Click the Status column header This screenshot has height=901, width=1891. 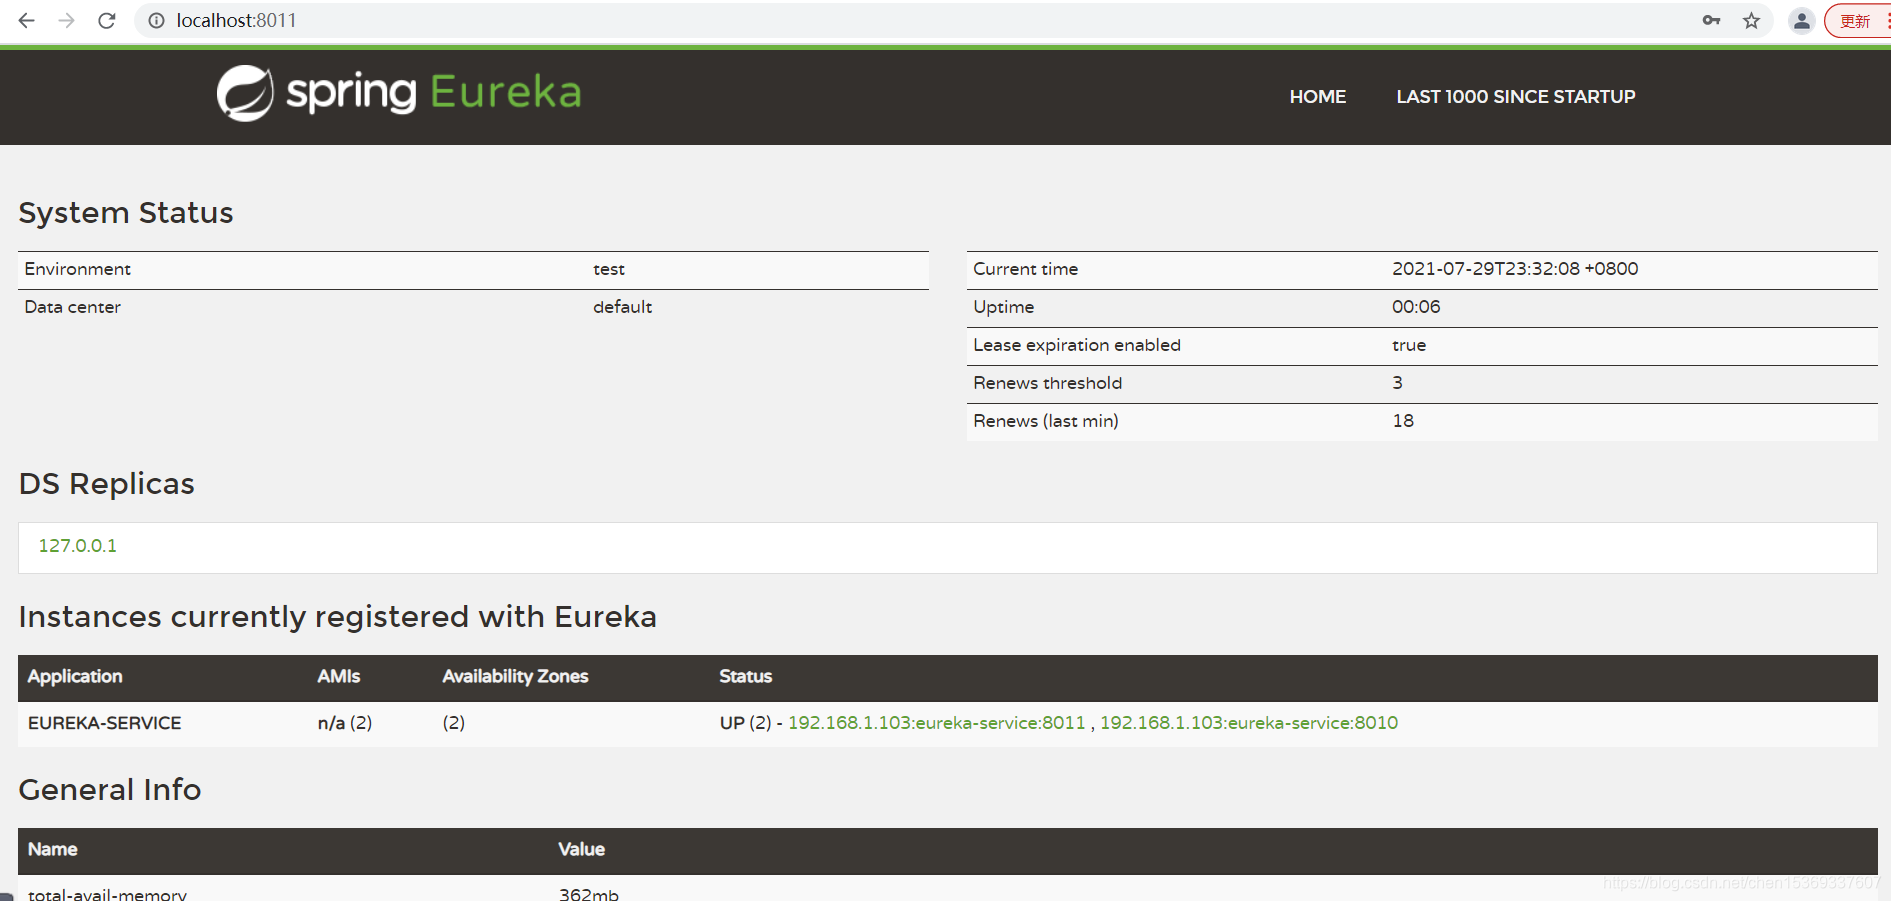(x=746, y=677)
